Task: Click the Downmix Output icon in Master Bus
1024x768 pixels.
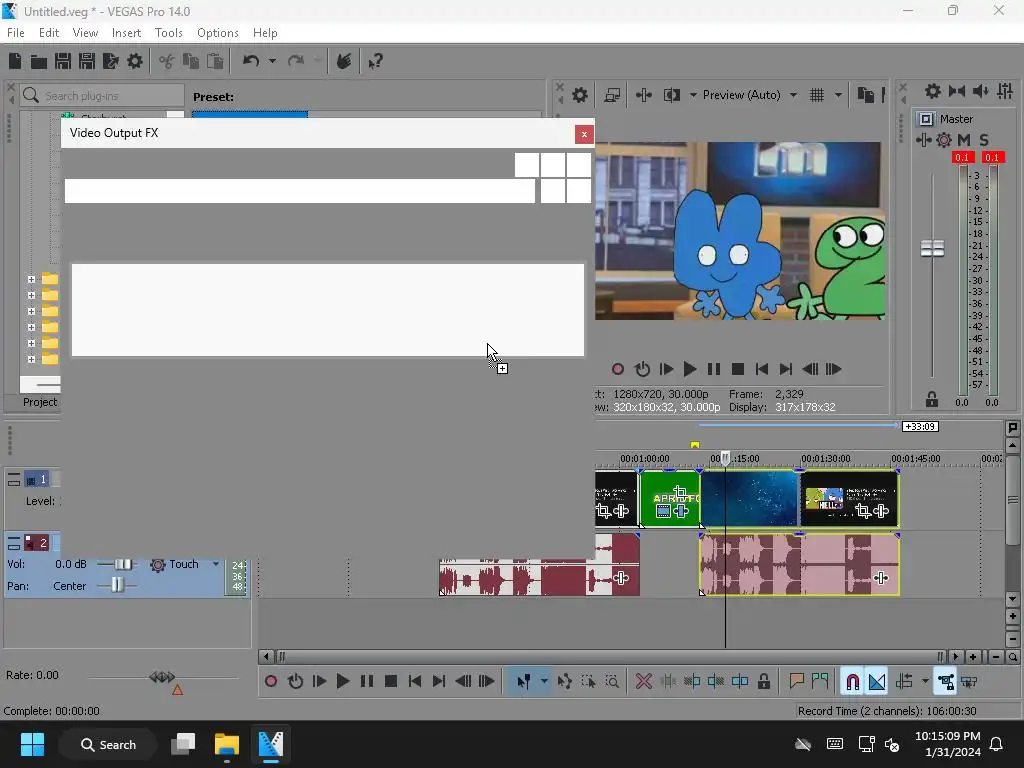Action: 957,91
